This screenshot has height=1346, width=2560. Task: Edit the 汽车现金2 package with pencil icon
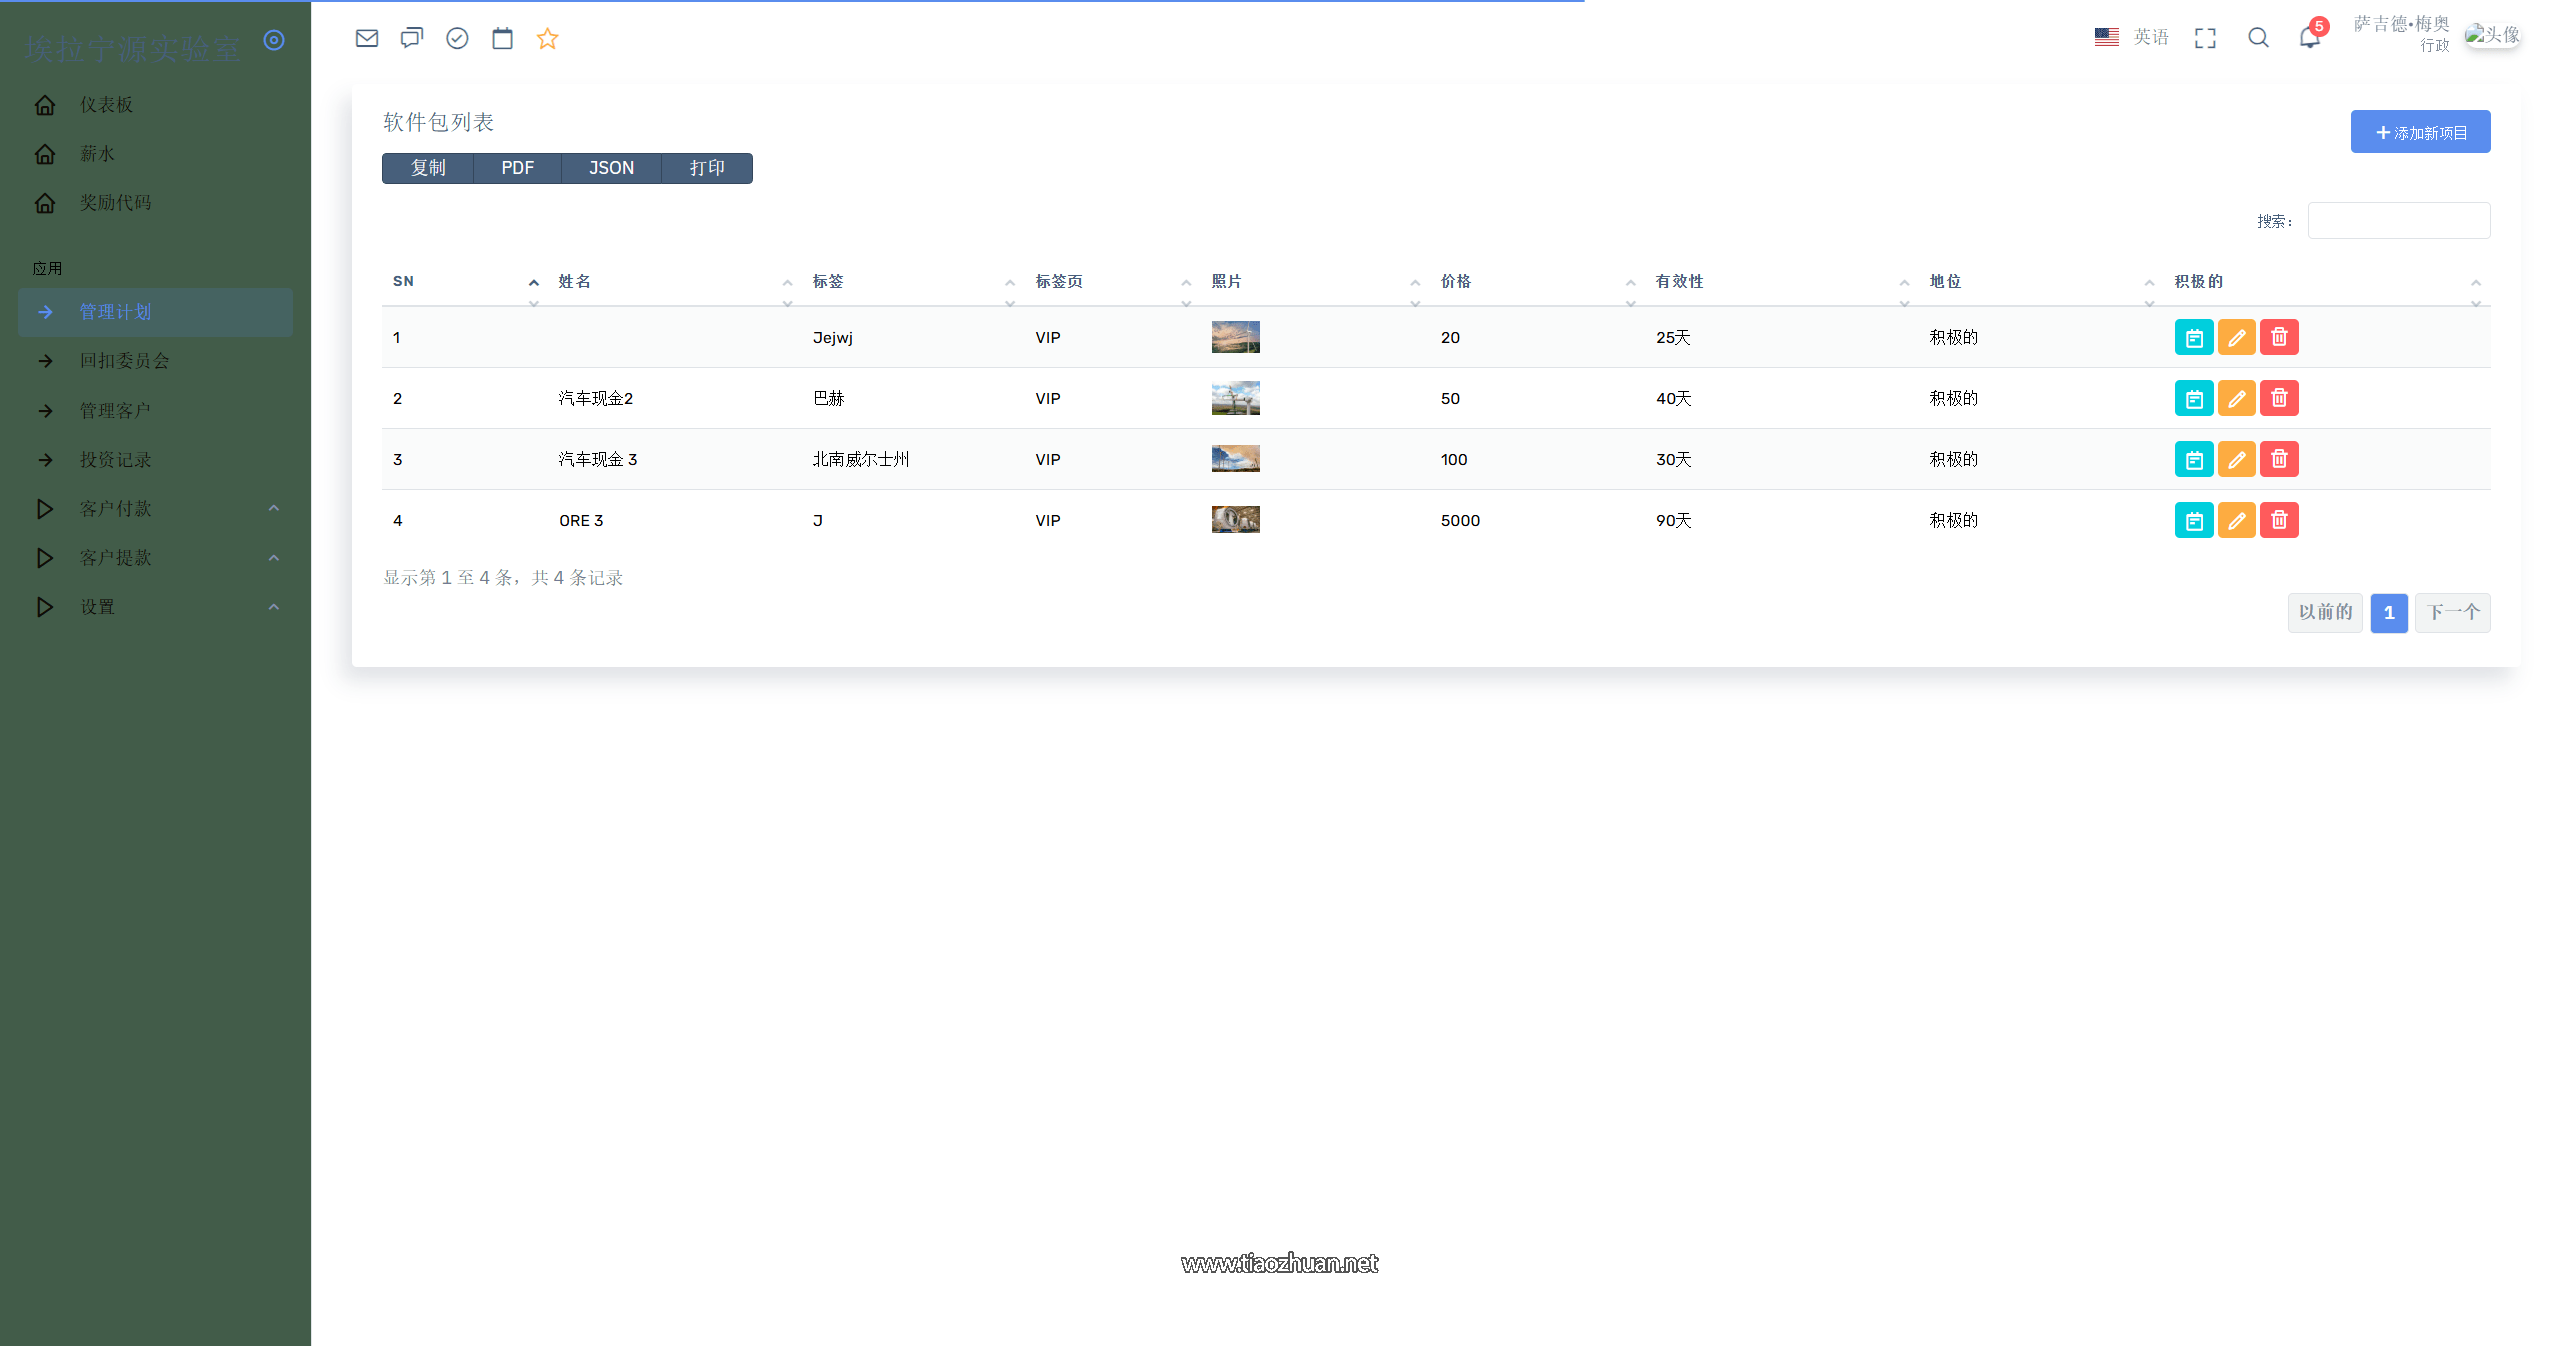click(2236, 398)
